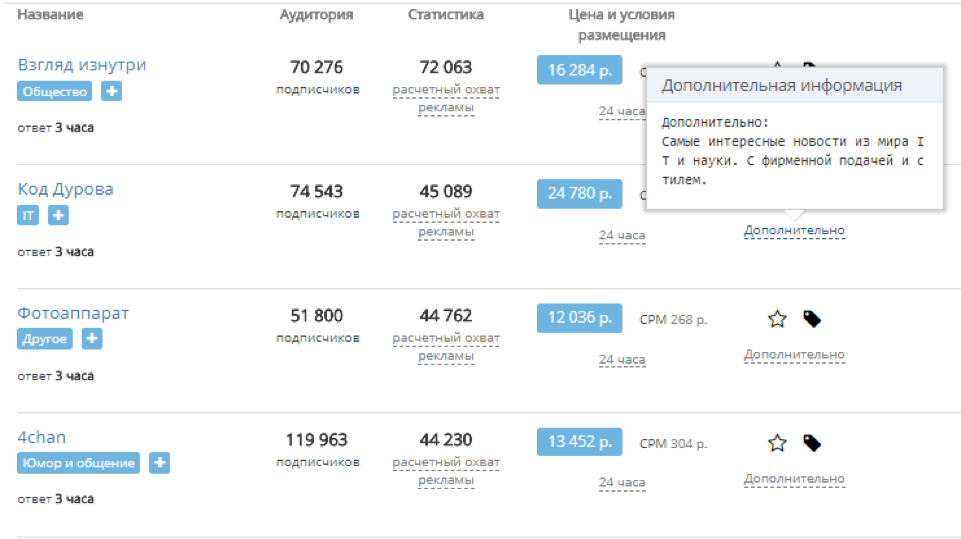Expand Дополнительно under Код Дурова row
Image resolution: width=961 pixels, height=539 pixels.
point(794,231)
